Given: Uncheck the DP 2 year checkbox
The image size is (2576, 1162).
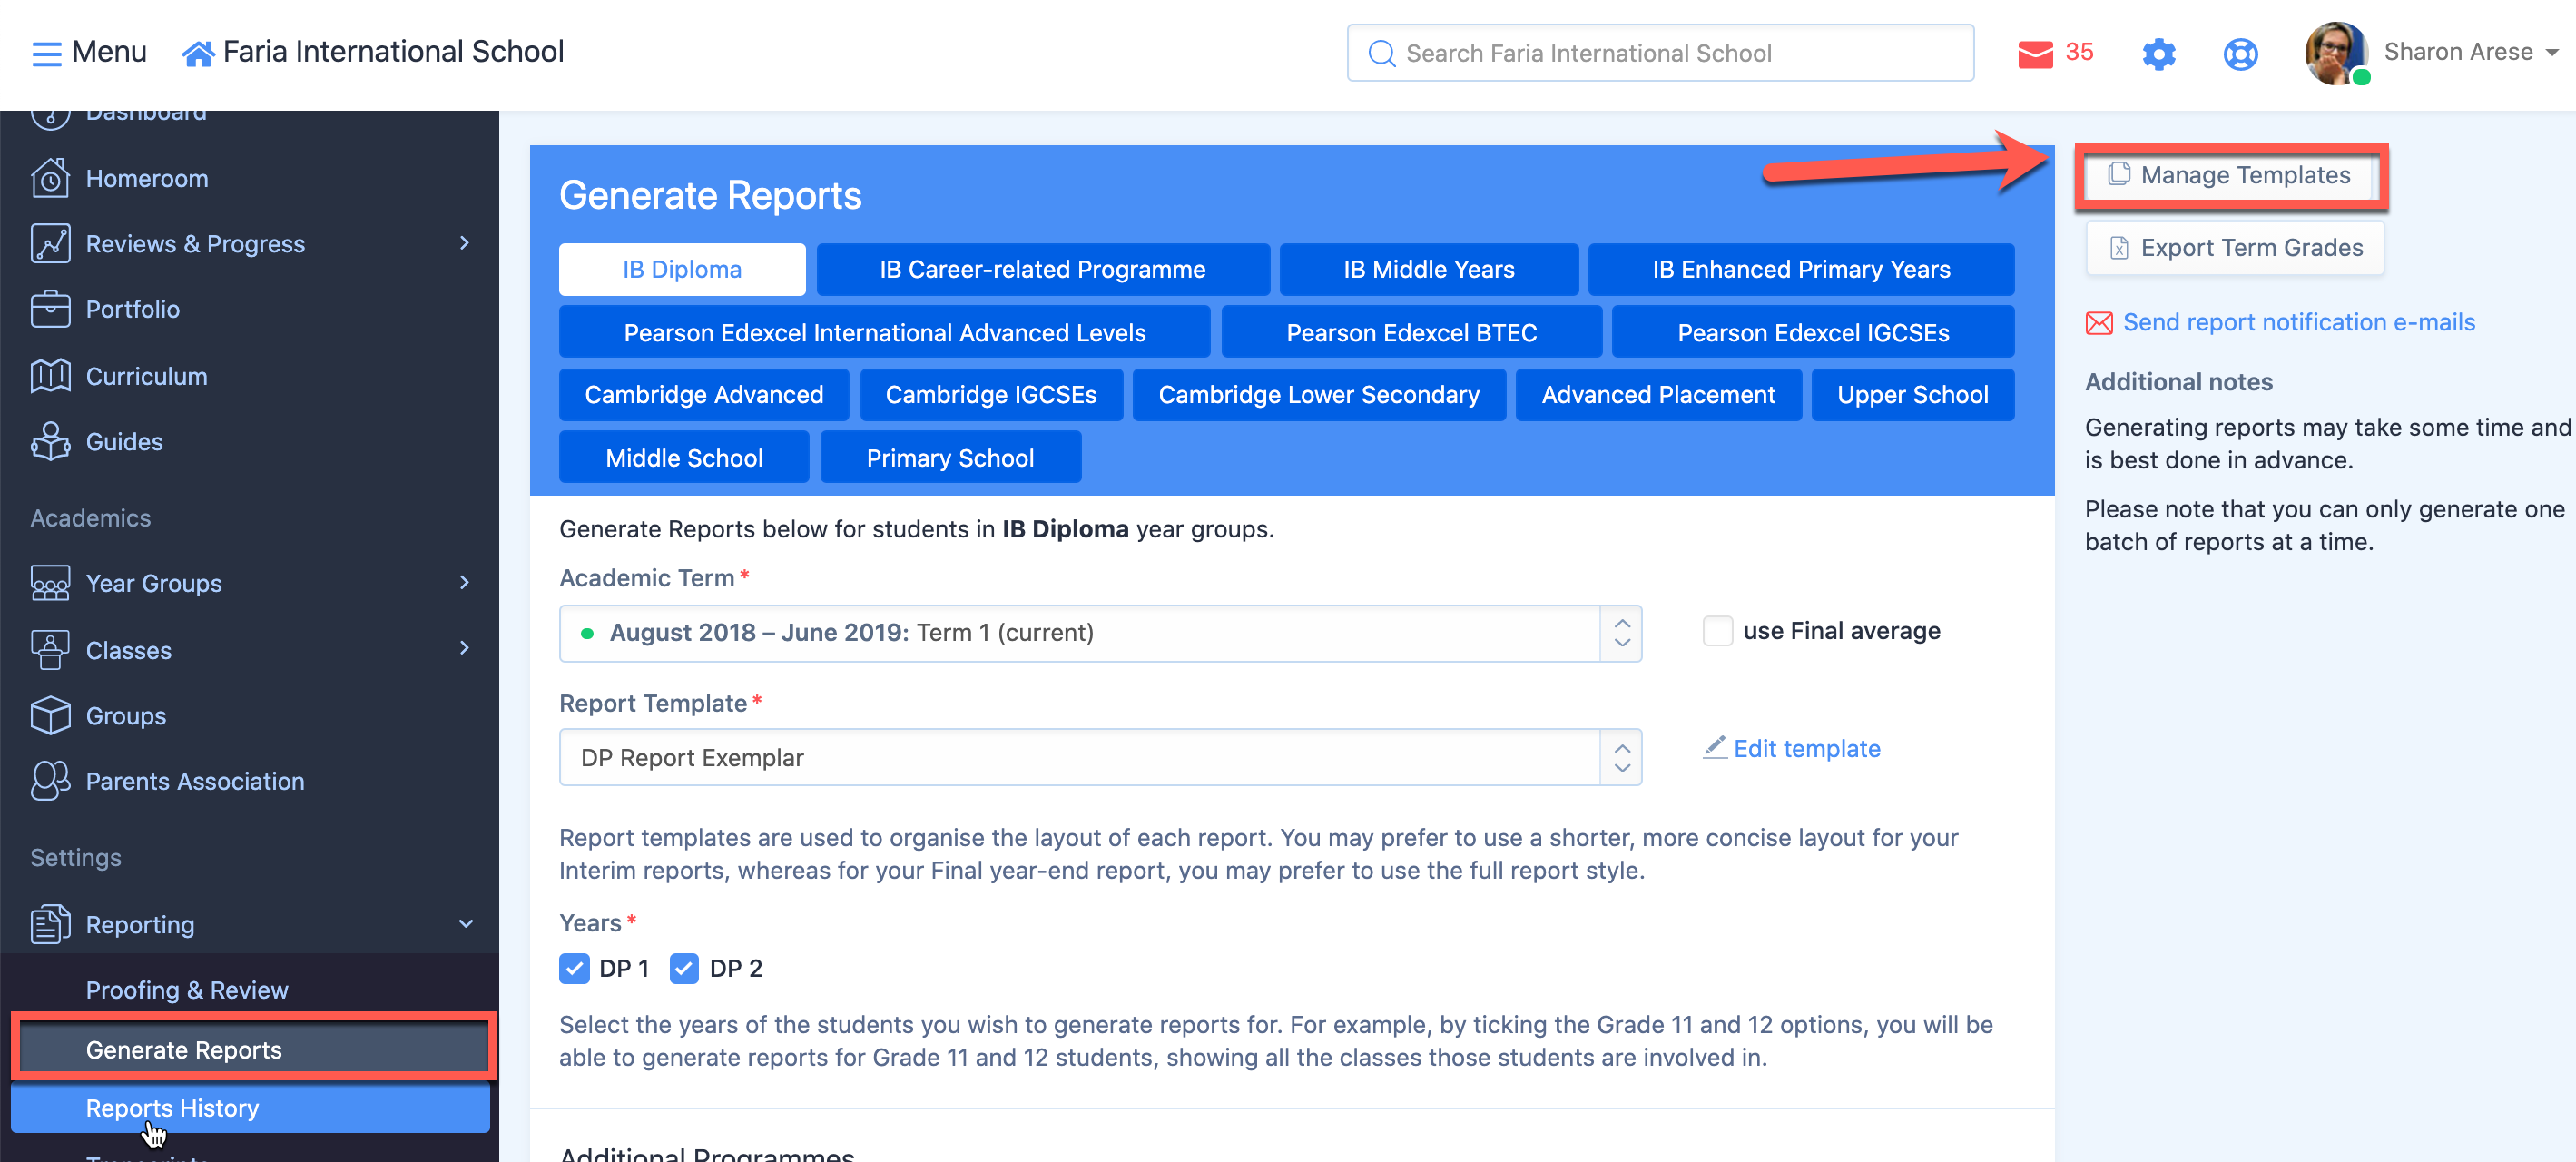Looking at the screenshot, I should coord(684,968).
